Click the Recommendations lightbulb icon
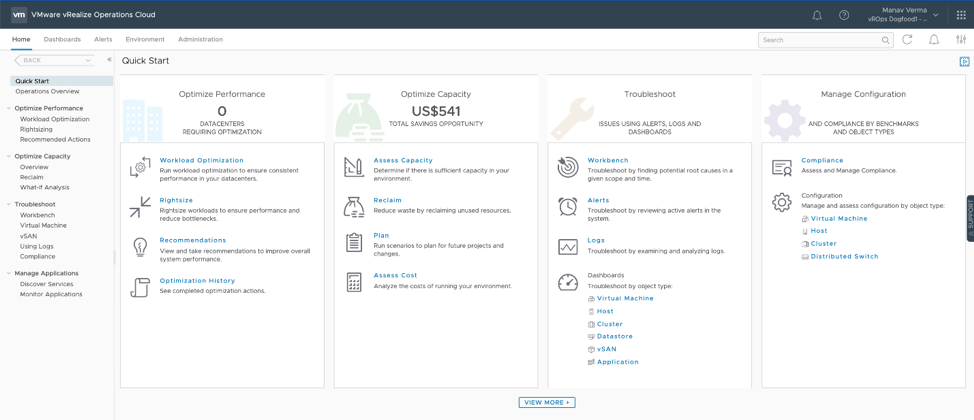Viewport: 974px width, 420px height. [x=140, y=247]
